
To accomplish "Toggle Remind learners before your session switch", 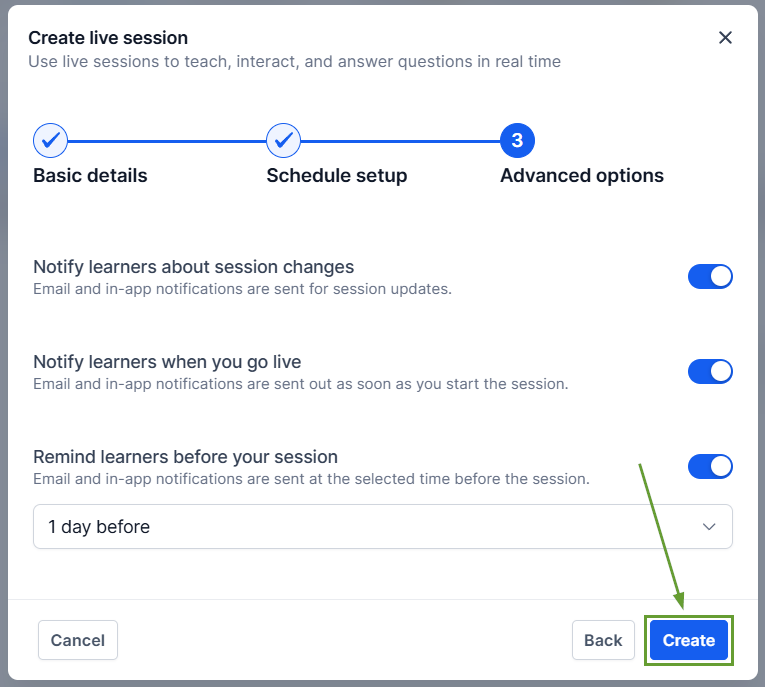I will pos(710,467).
